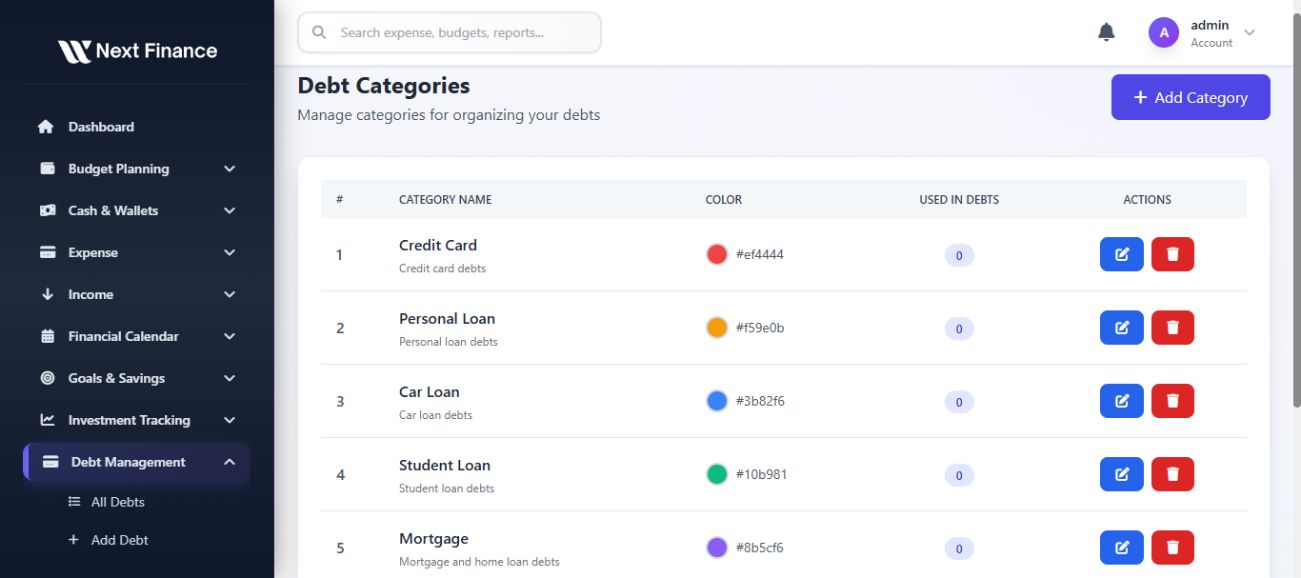The width and height of the screenshot is (1301, 578).
Task: Expand Cash & Wallets chevron
Action: click(x=229, y=211)
